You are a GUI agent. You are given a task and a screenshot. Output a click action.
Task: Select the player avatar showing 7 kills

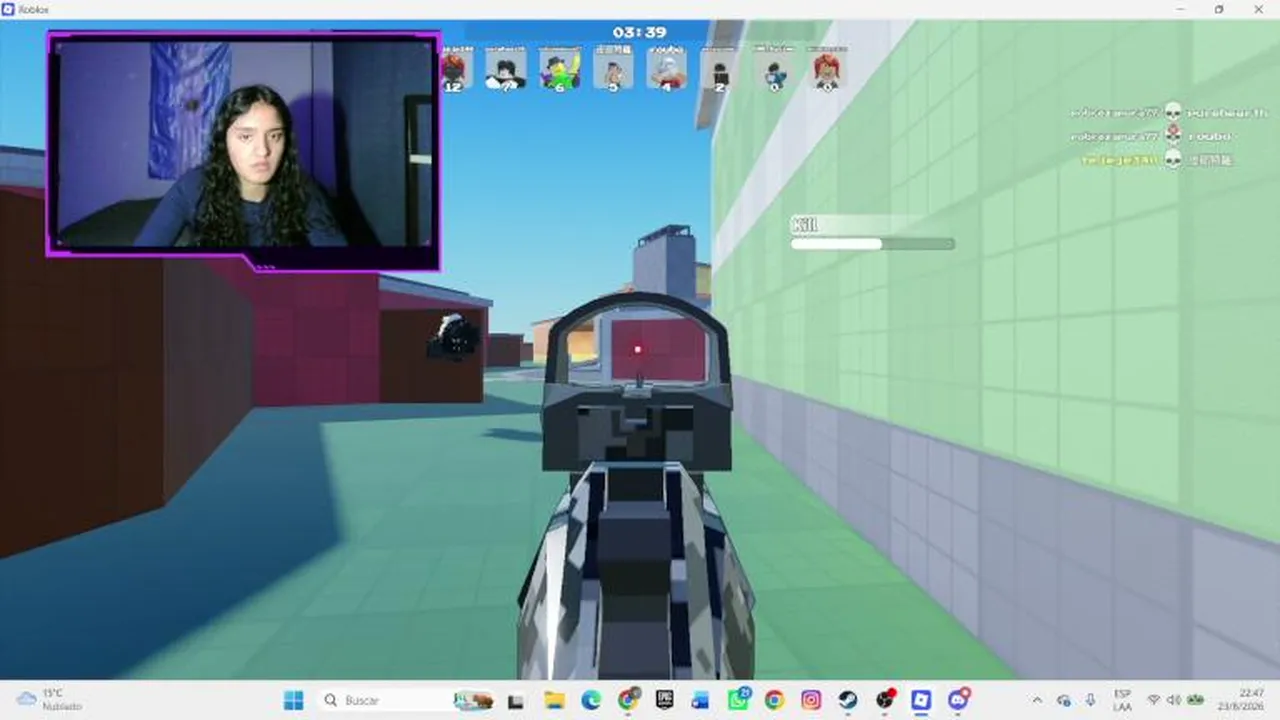tap(506, 69)
